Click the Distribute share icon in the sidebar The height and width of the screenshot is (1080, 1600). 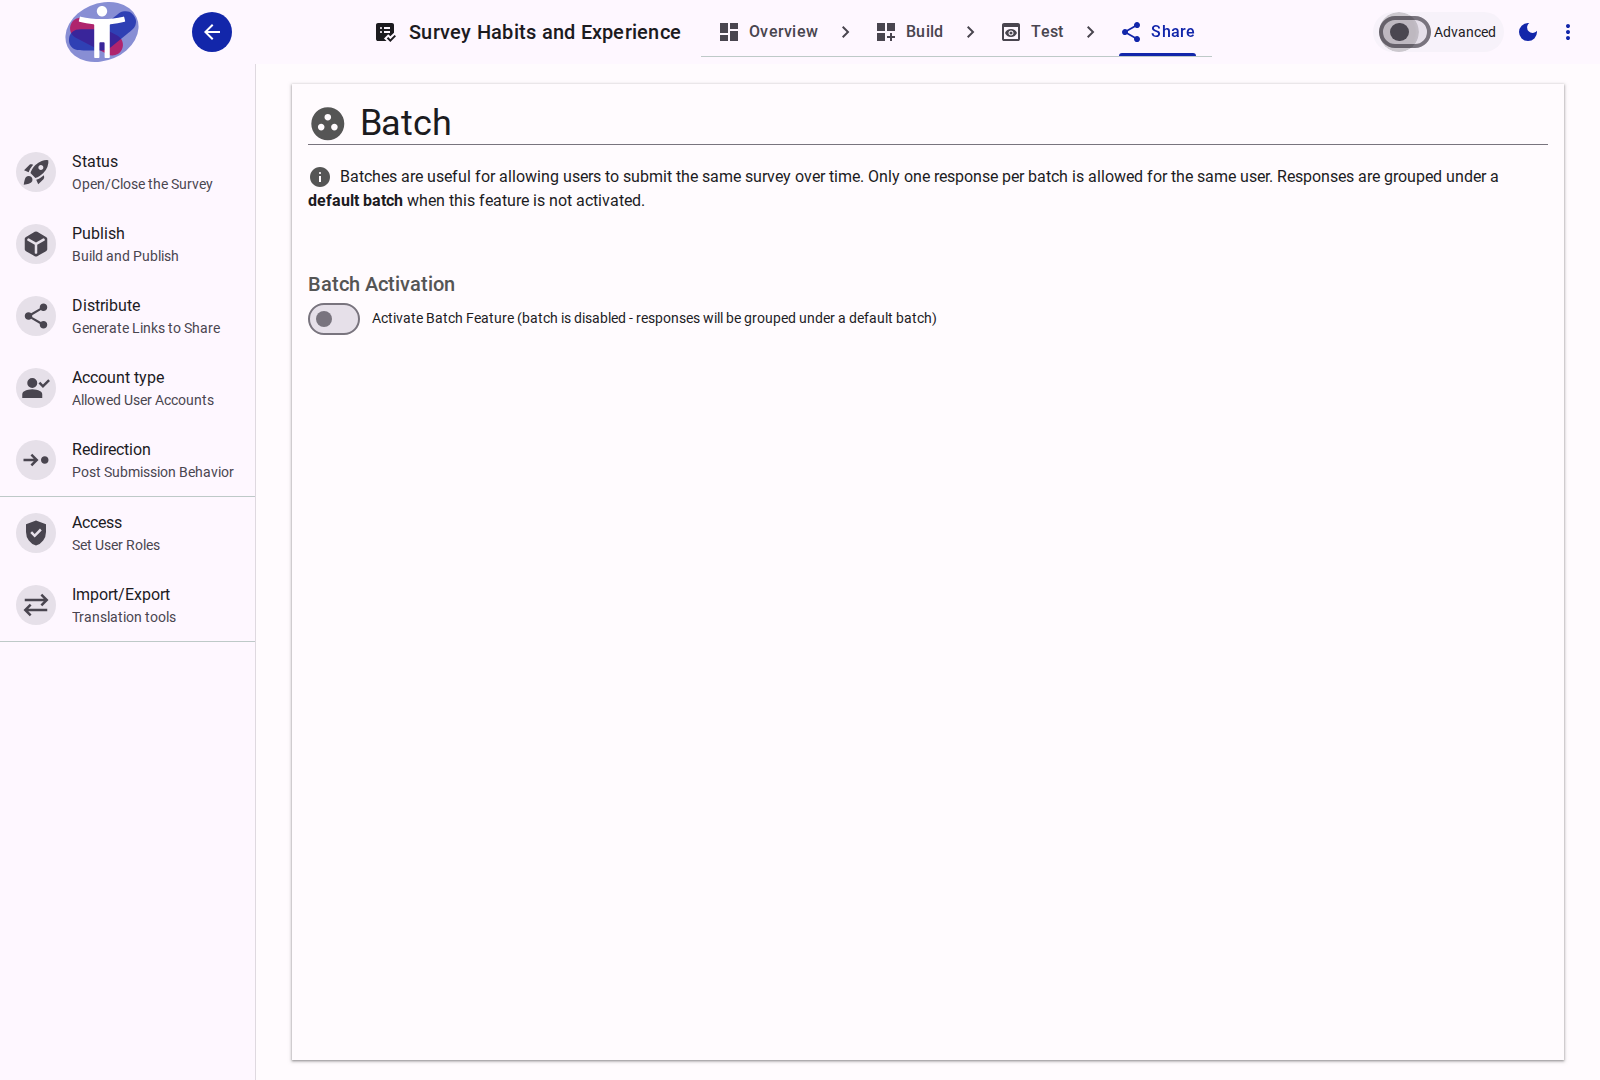36,316
